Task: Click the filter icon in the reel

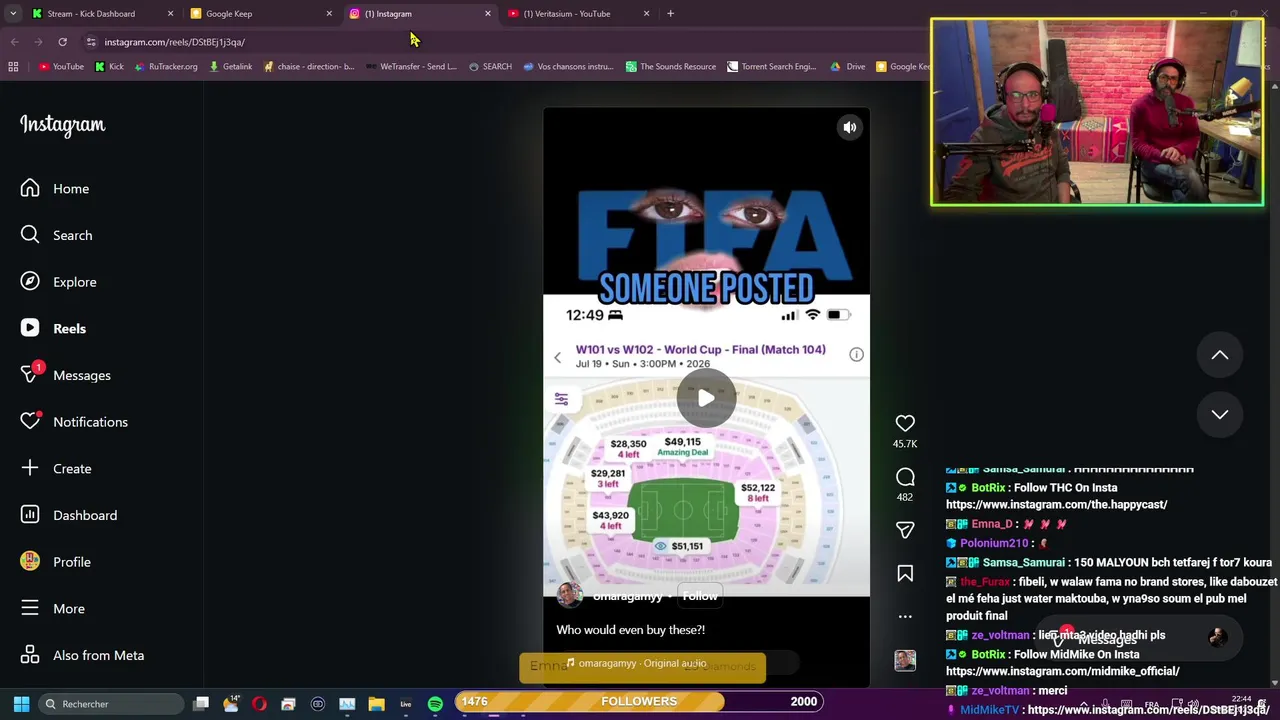Action: click(561, 399)
